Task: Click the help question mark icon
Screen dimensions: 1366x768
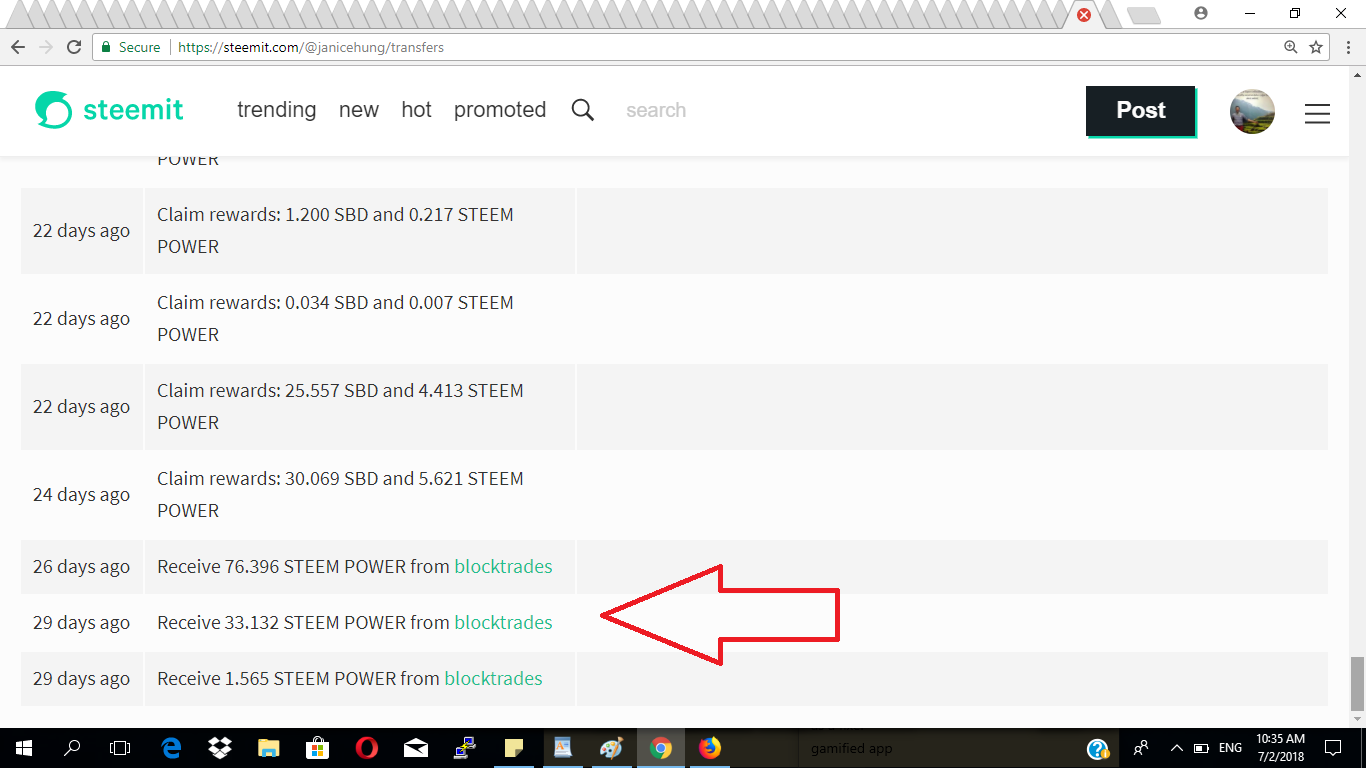Action: (1097, 748)
